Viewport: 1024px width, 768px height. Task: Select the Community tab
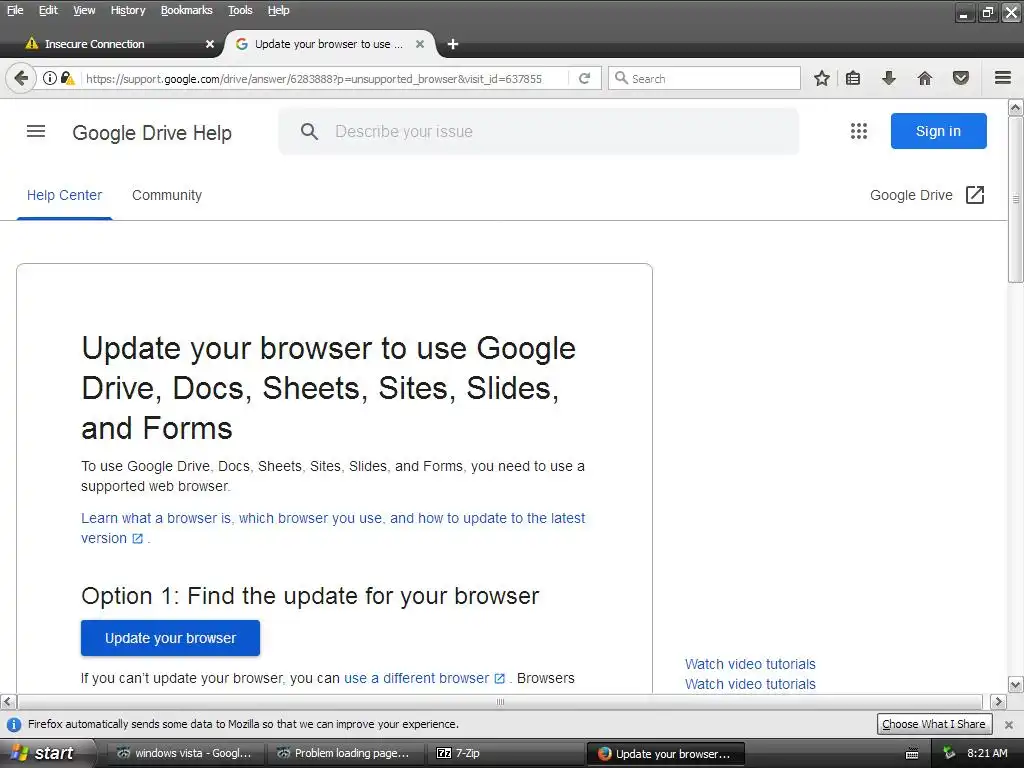(167, 195)
